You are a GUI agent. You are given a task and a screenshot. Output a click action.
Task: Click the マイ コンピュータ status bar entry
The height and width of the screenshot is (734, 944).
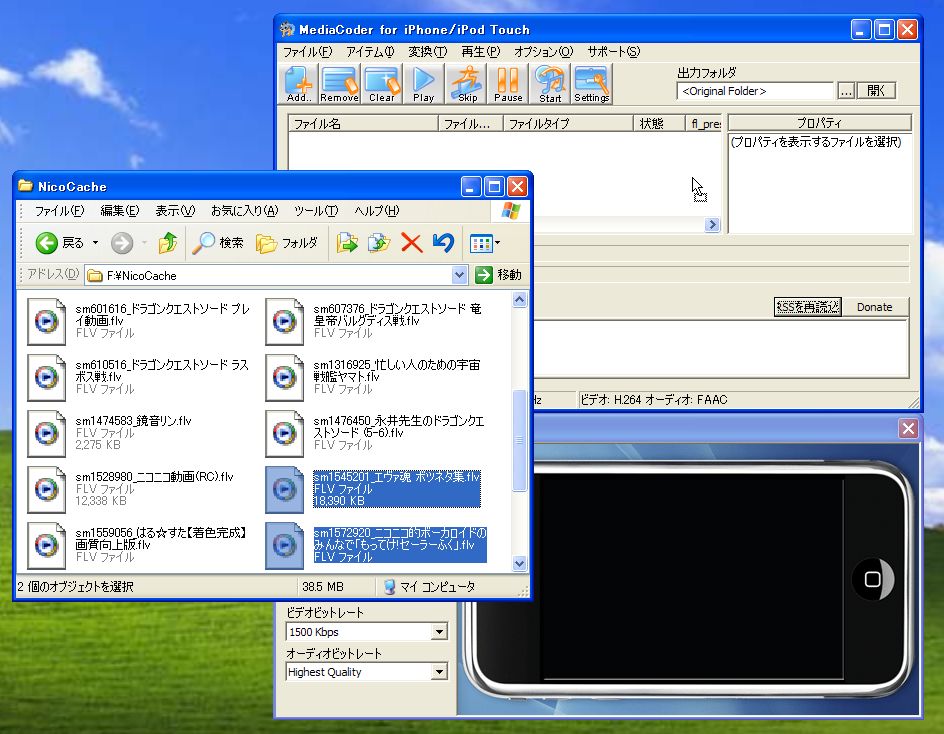tap(430, 586)
